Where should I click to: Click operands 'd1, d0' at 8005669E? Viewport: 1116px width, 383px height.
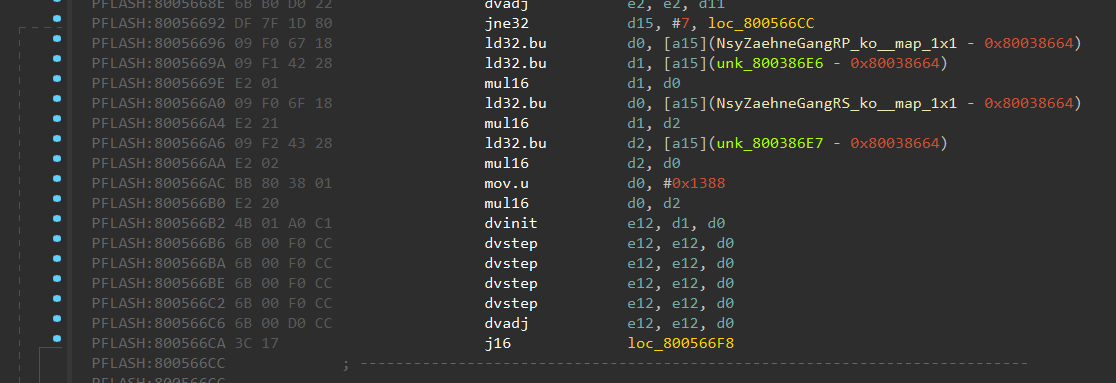653,83
